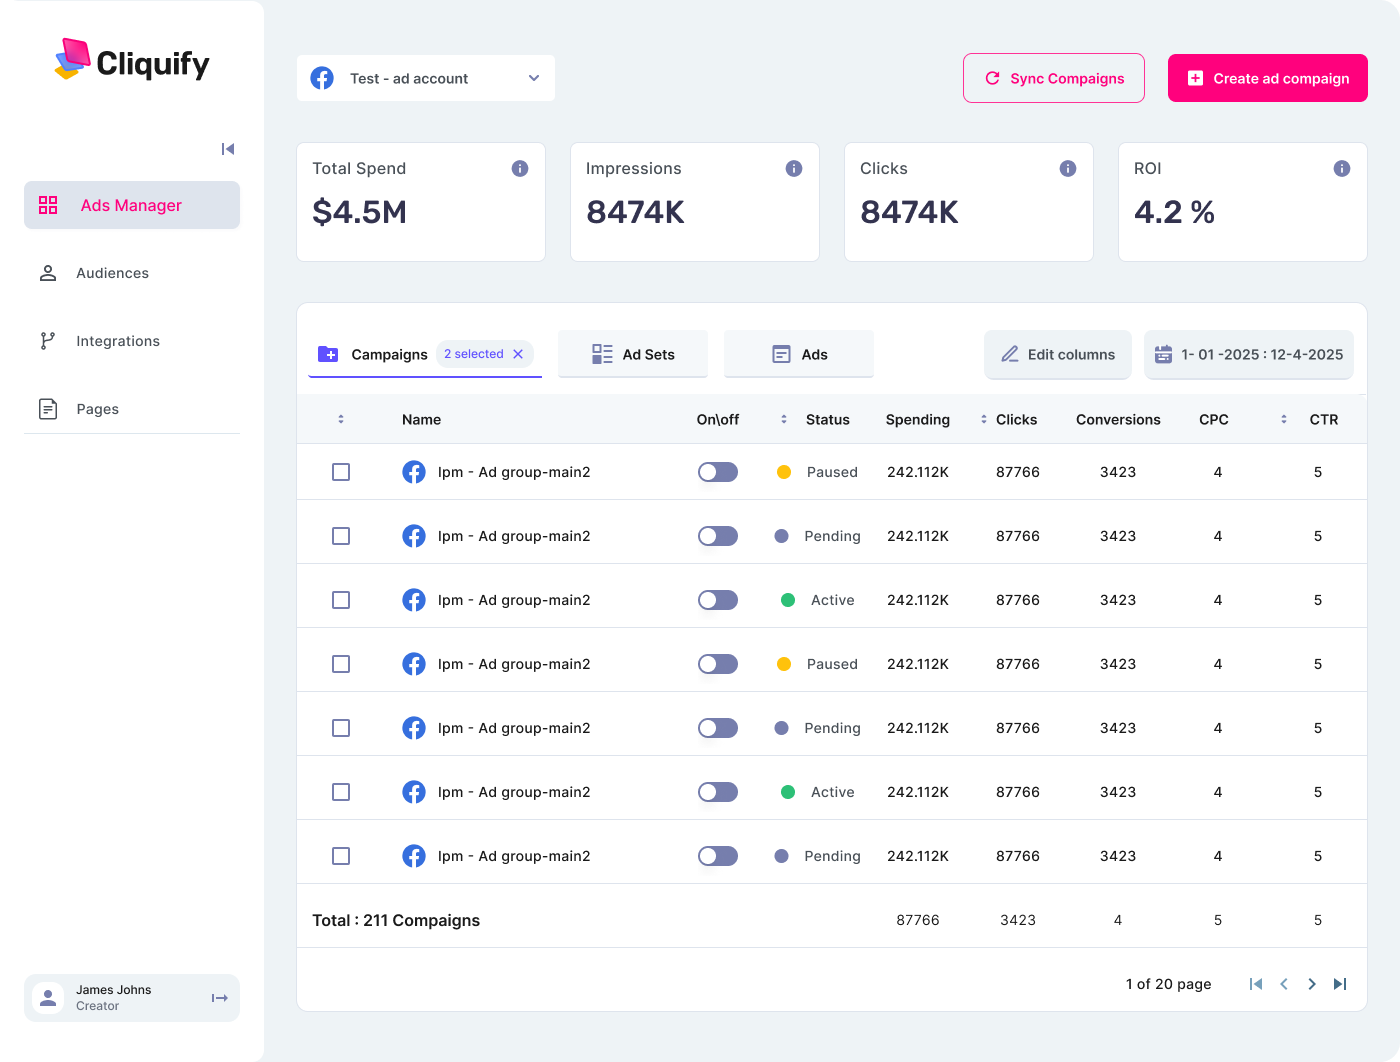Click the Impressions info icon
This screenshot has width=1400, height=1062.
click(794, 168)
